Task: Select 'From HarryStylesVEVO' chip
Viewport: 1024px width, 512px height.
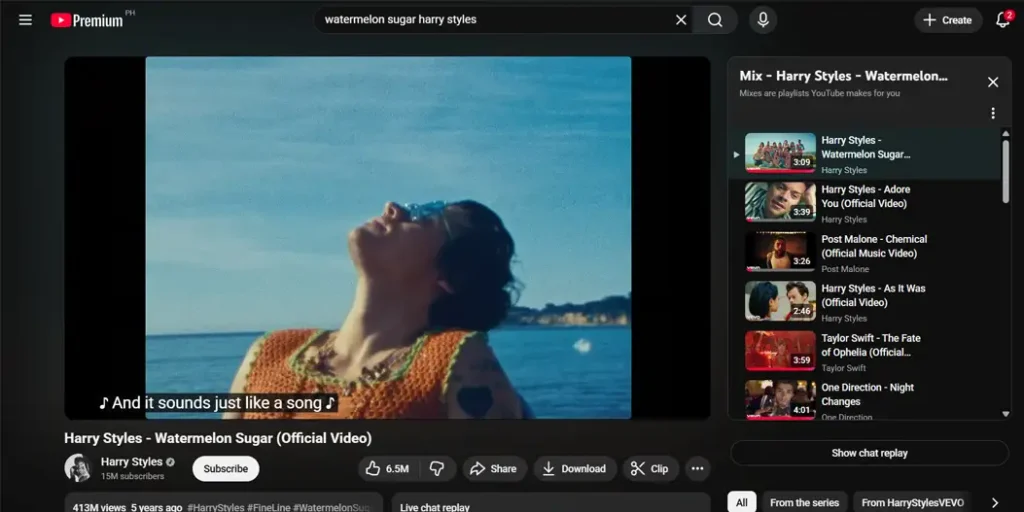Action: 912,502
